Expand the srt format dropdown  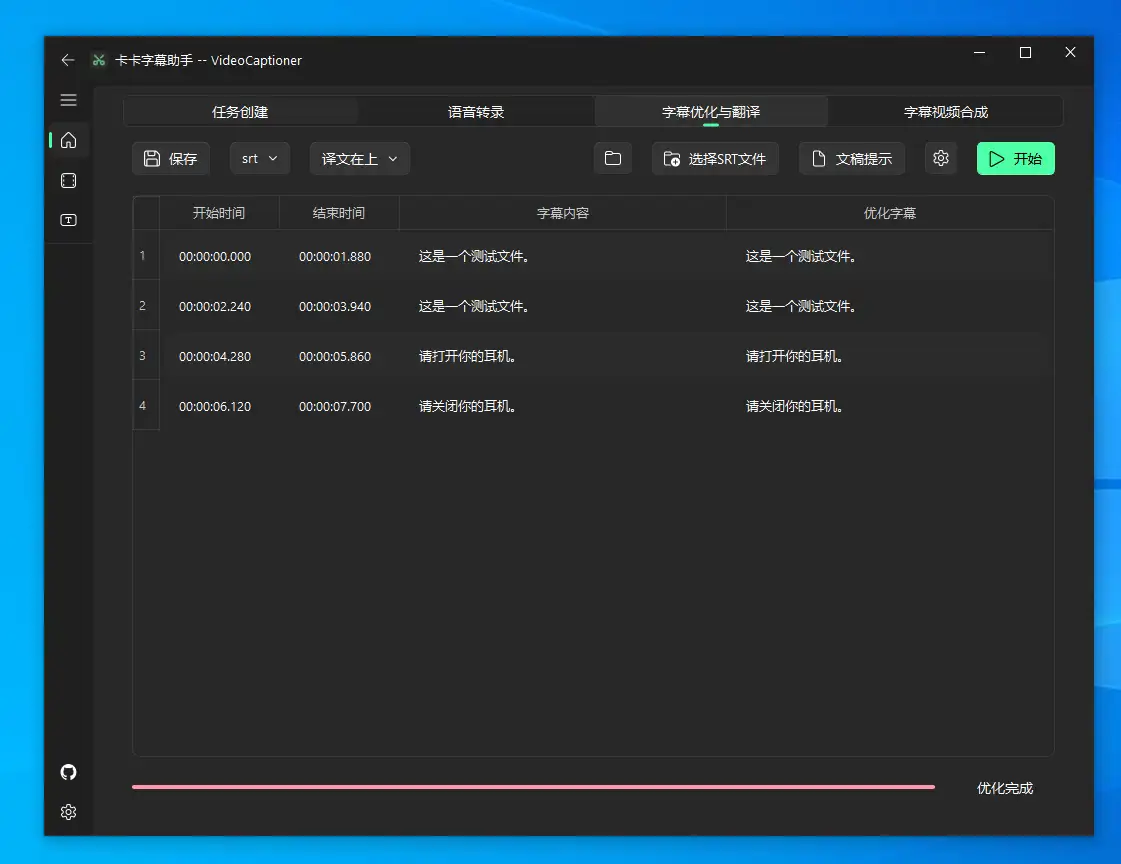click(x=260, y=159)
